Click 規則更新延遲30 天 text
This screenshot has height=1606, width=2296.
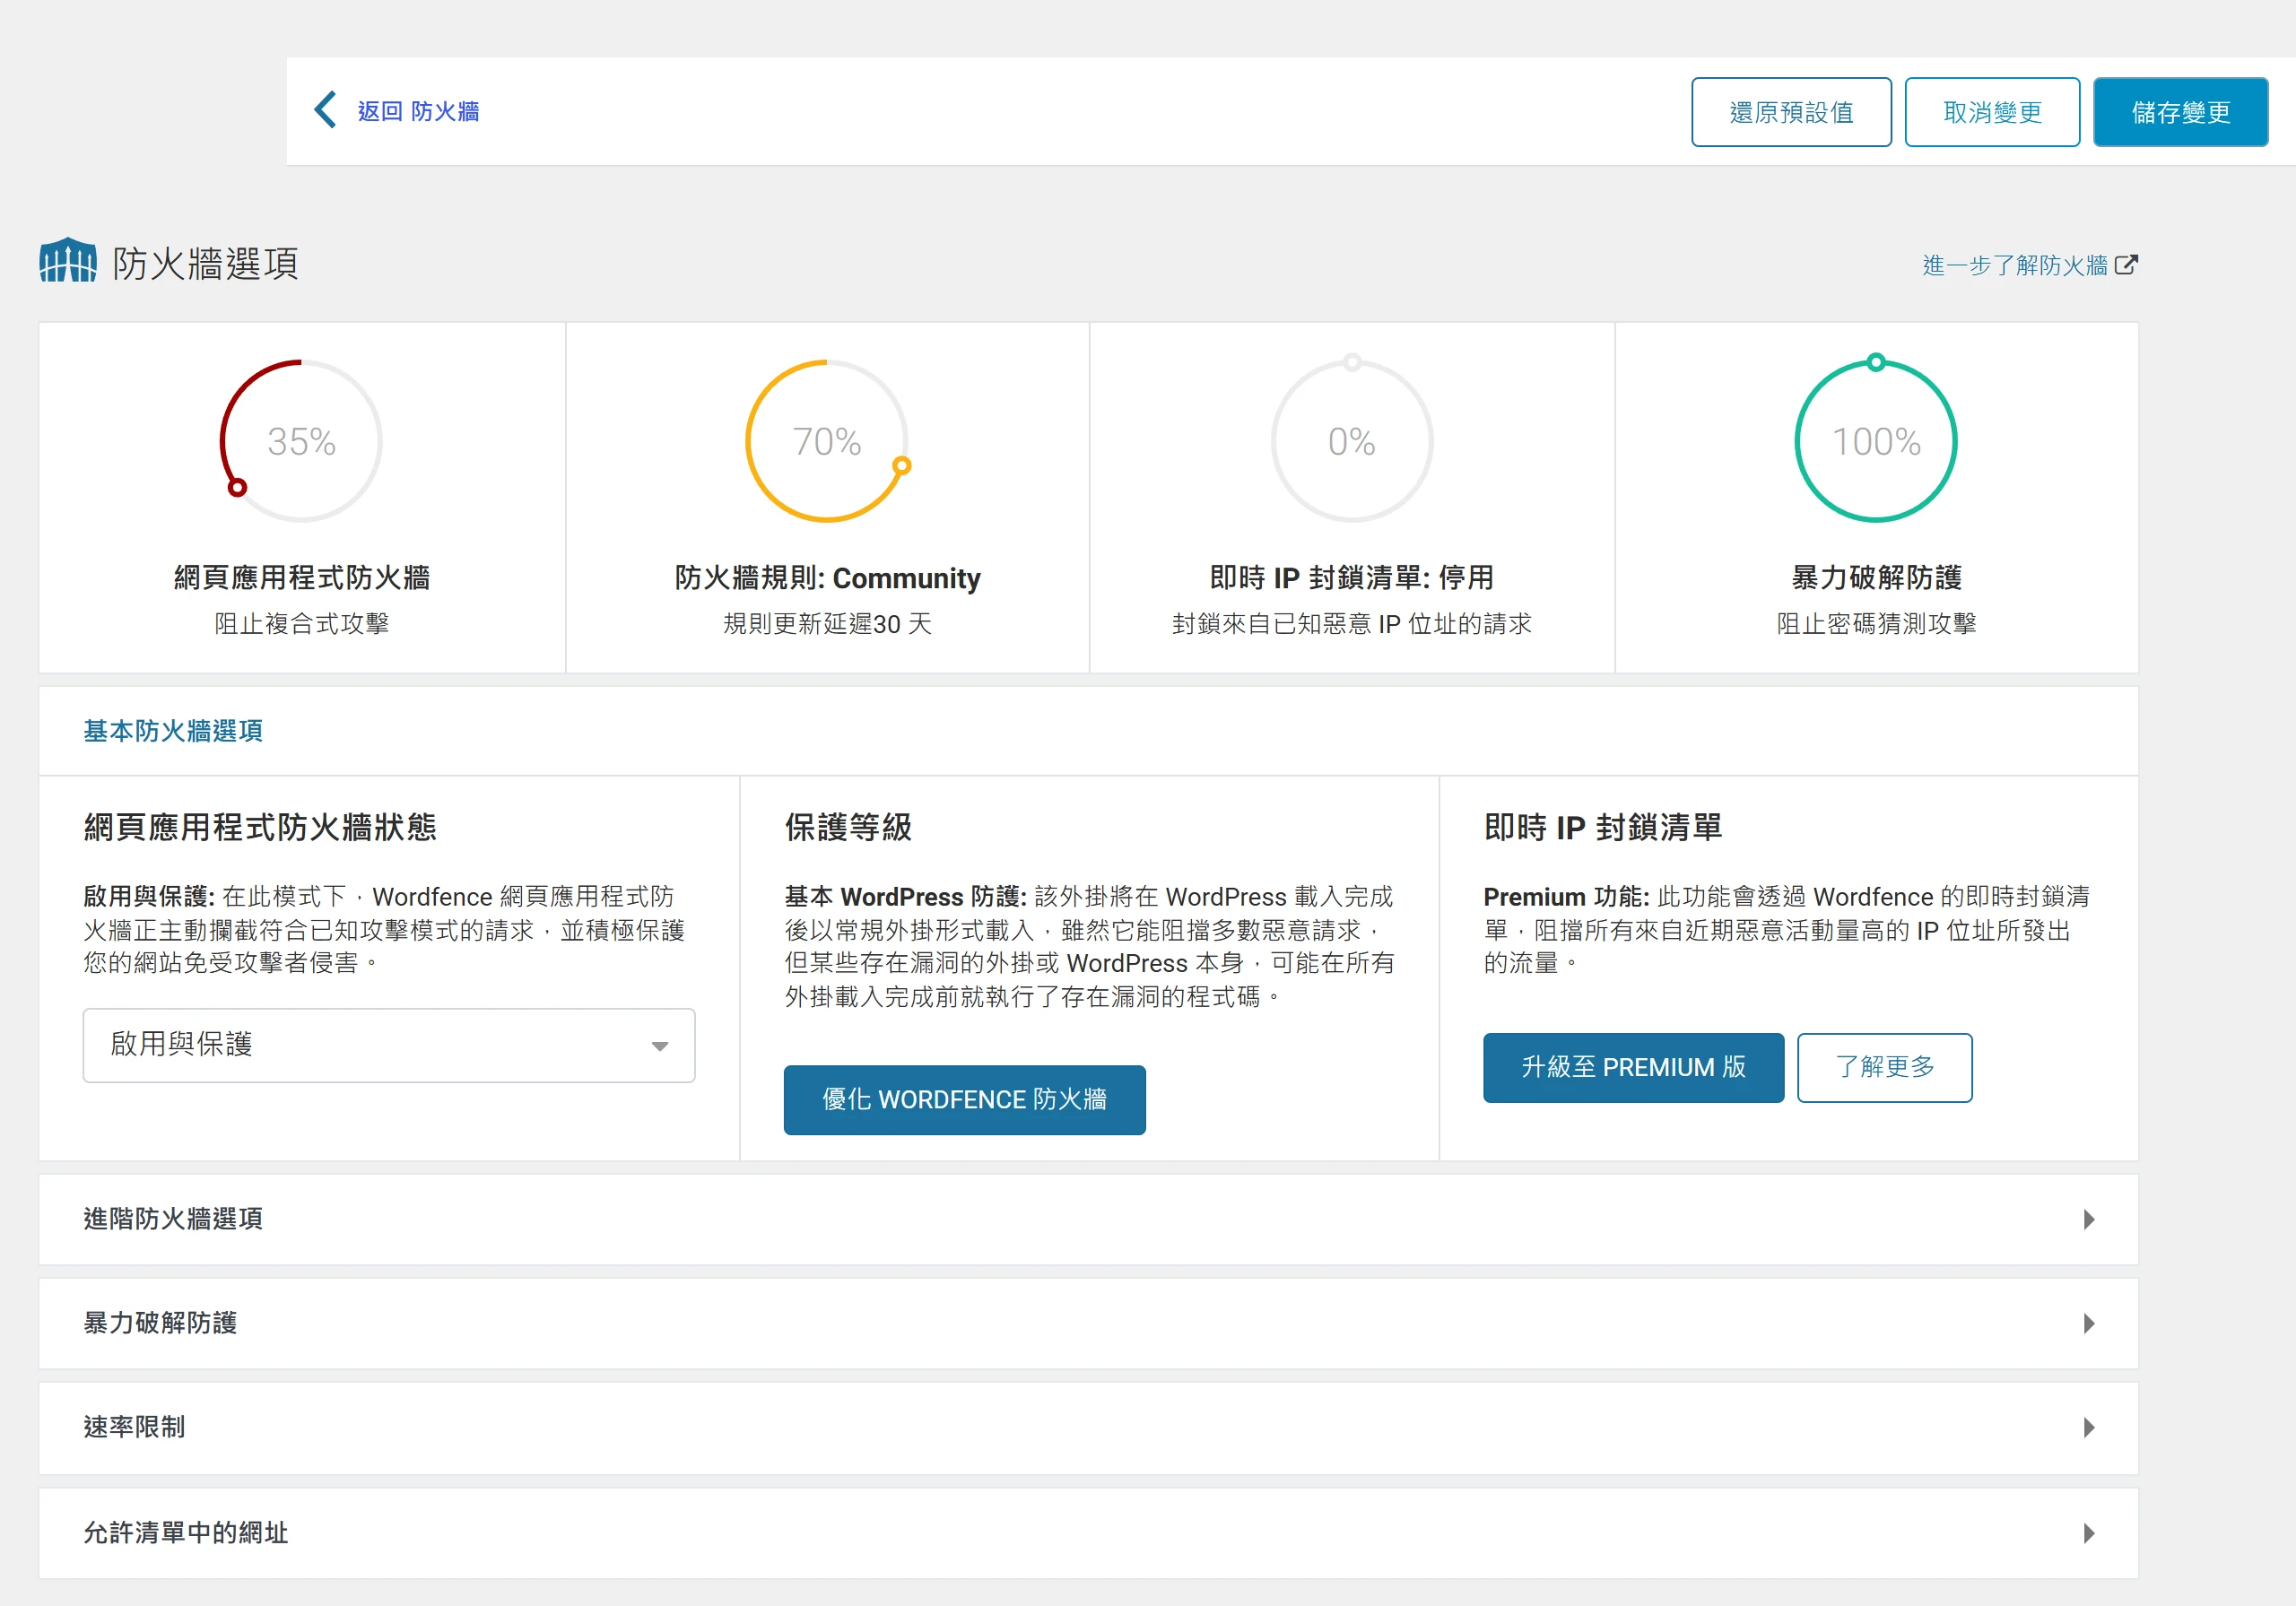[827, 624]
